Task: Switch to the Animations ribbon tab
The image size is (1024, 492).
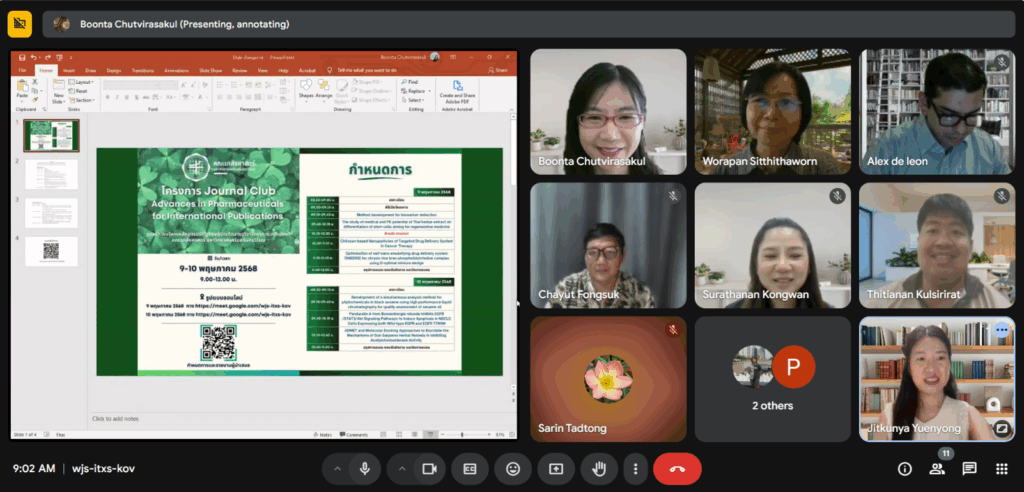Action: click(176, 71)
